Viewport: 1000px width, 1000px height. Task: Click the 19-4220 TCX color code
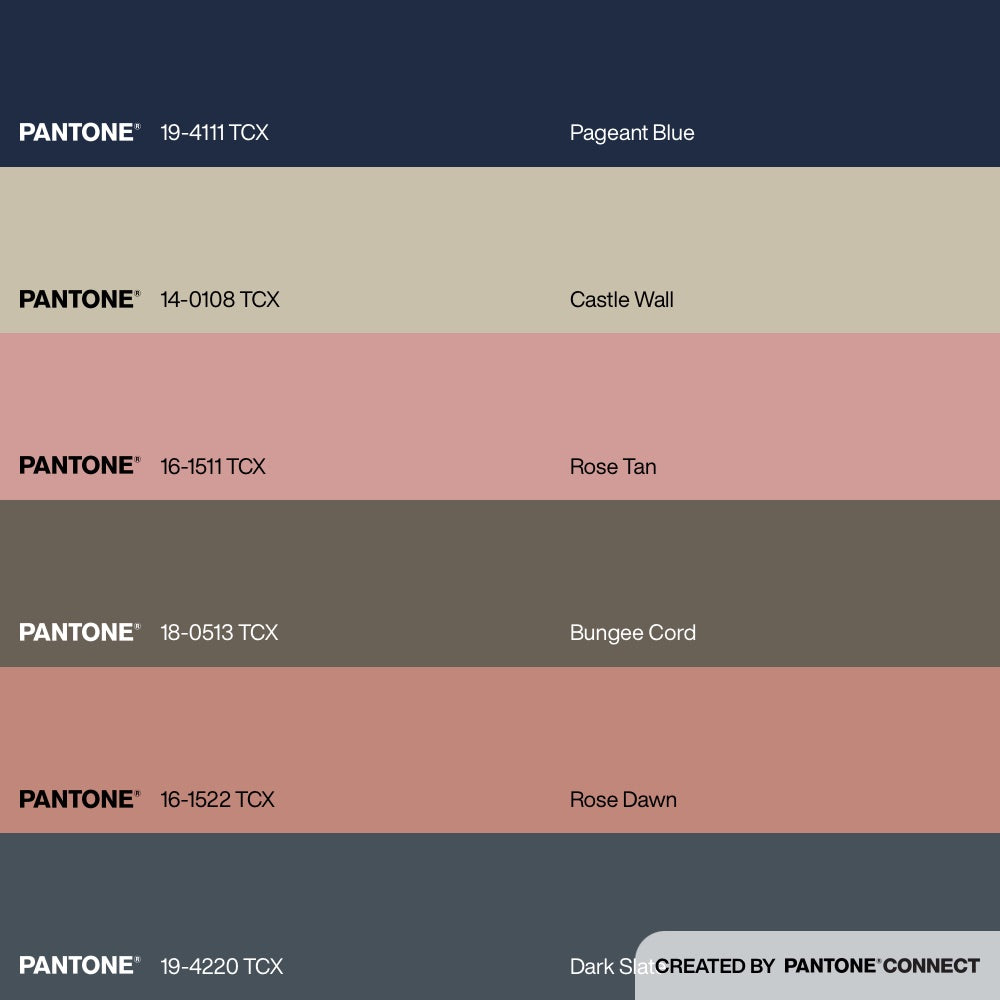(x=221, y=966)
